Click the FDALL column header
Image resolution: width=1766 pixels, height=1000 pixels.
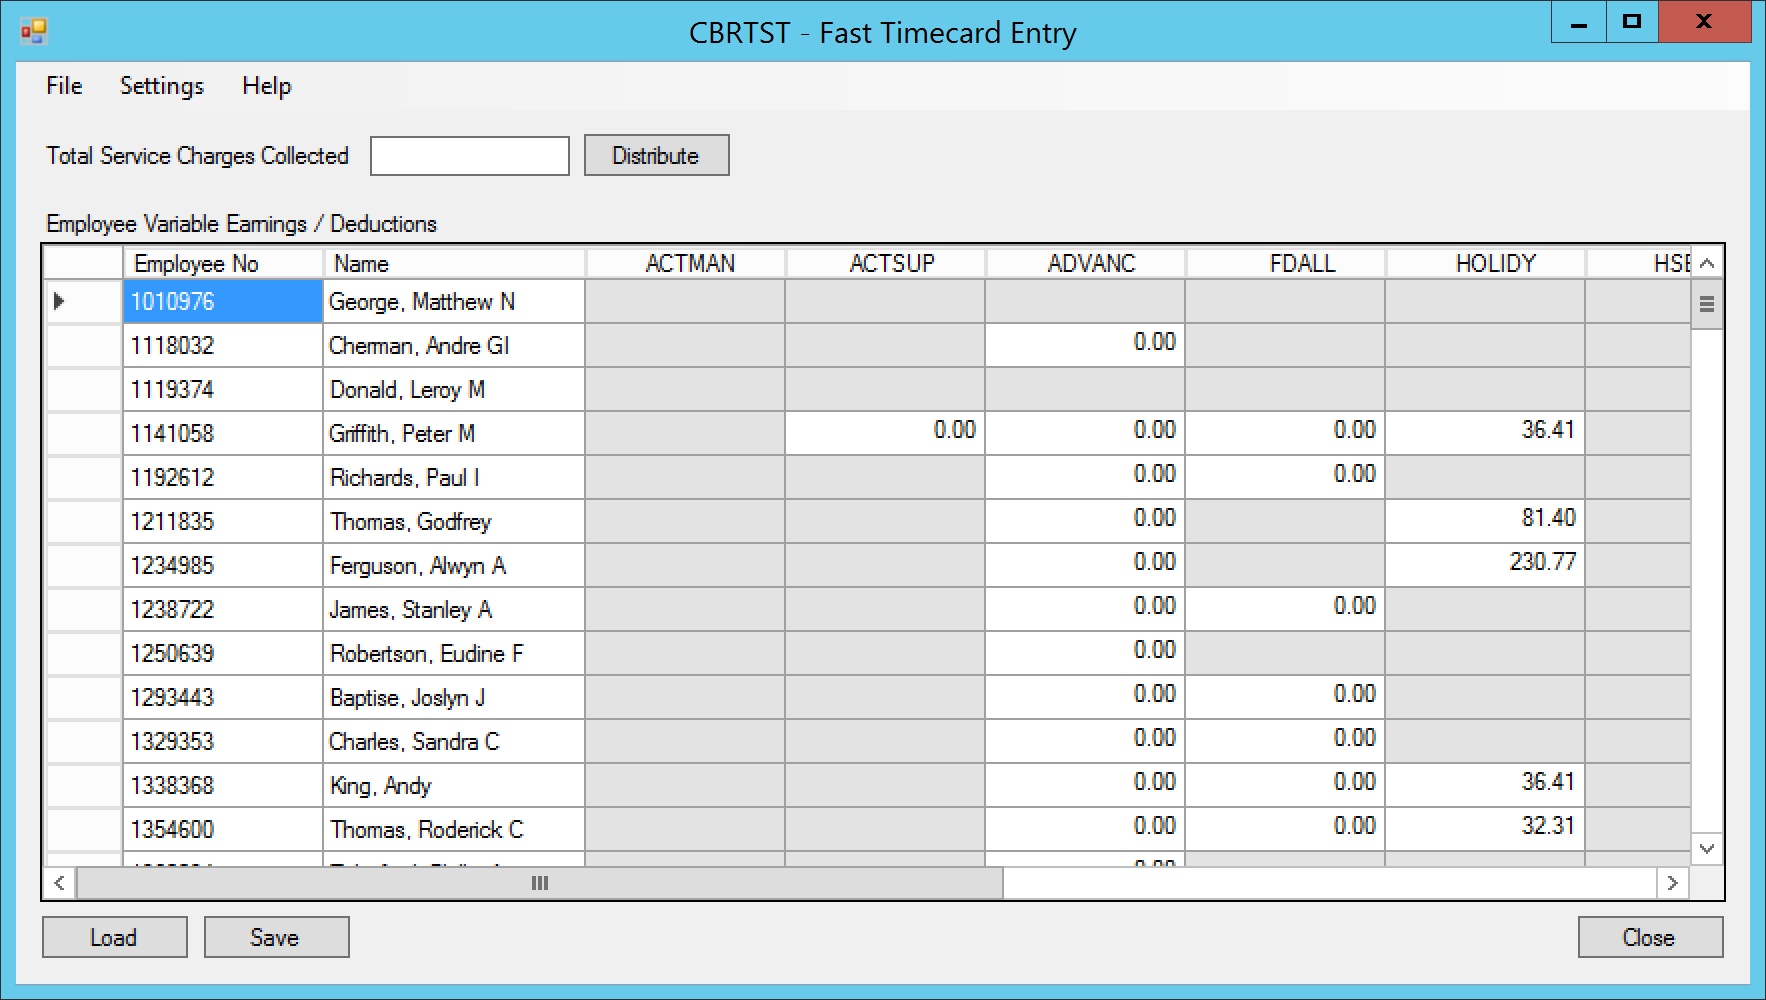click(1285, 263)
